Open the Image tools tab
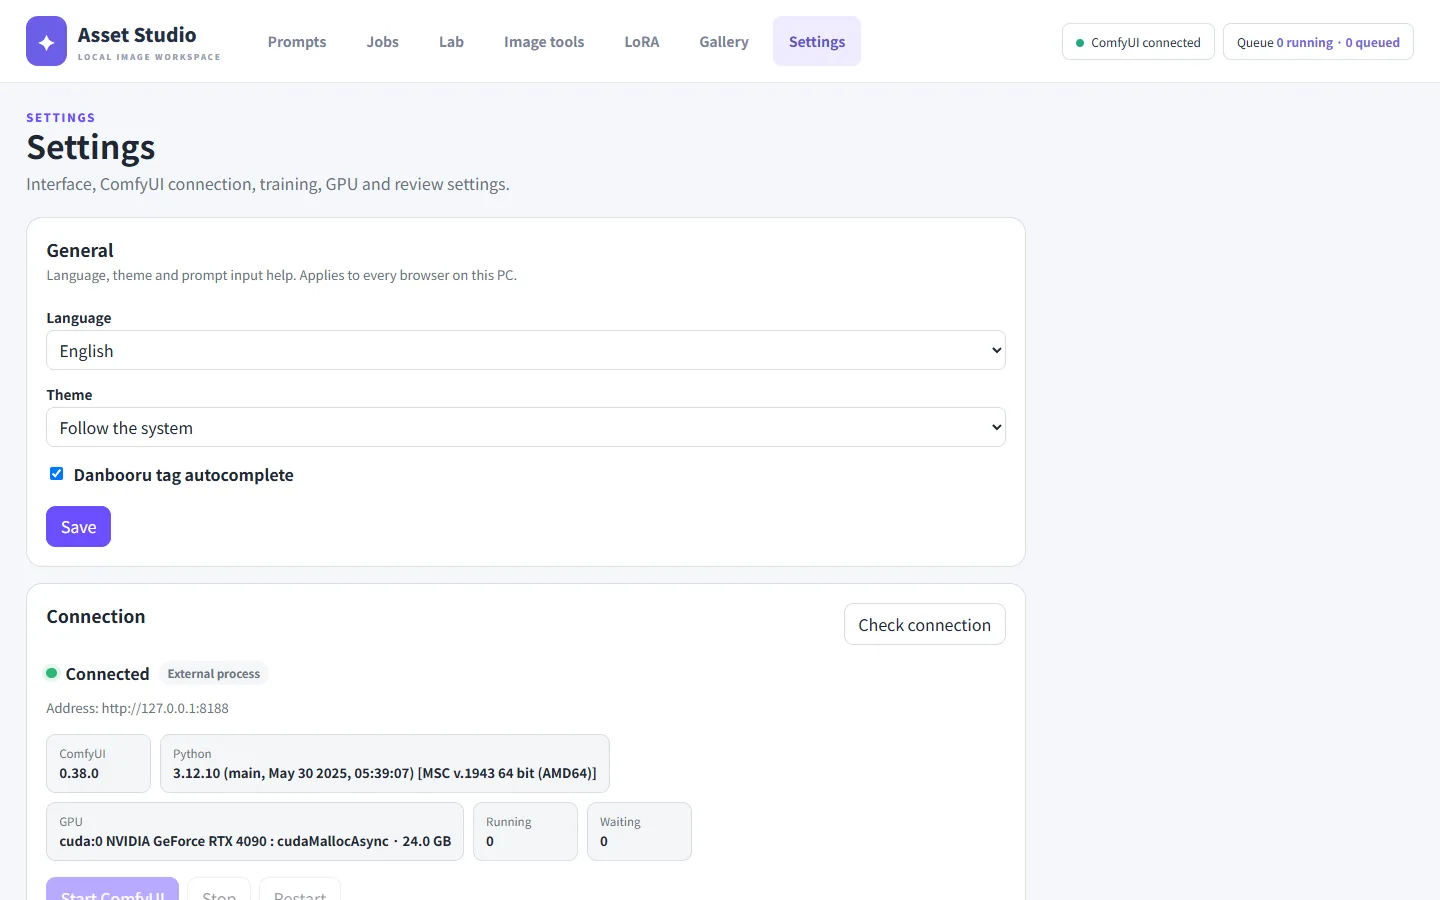This screenshot has width=1440, height=900. [x=544, y=41]
